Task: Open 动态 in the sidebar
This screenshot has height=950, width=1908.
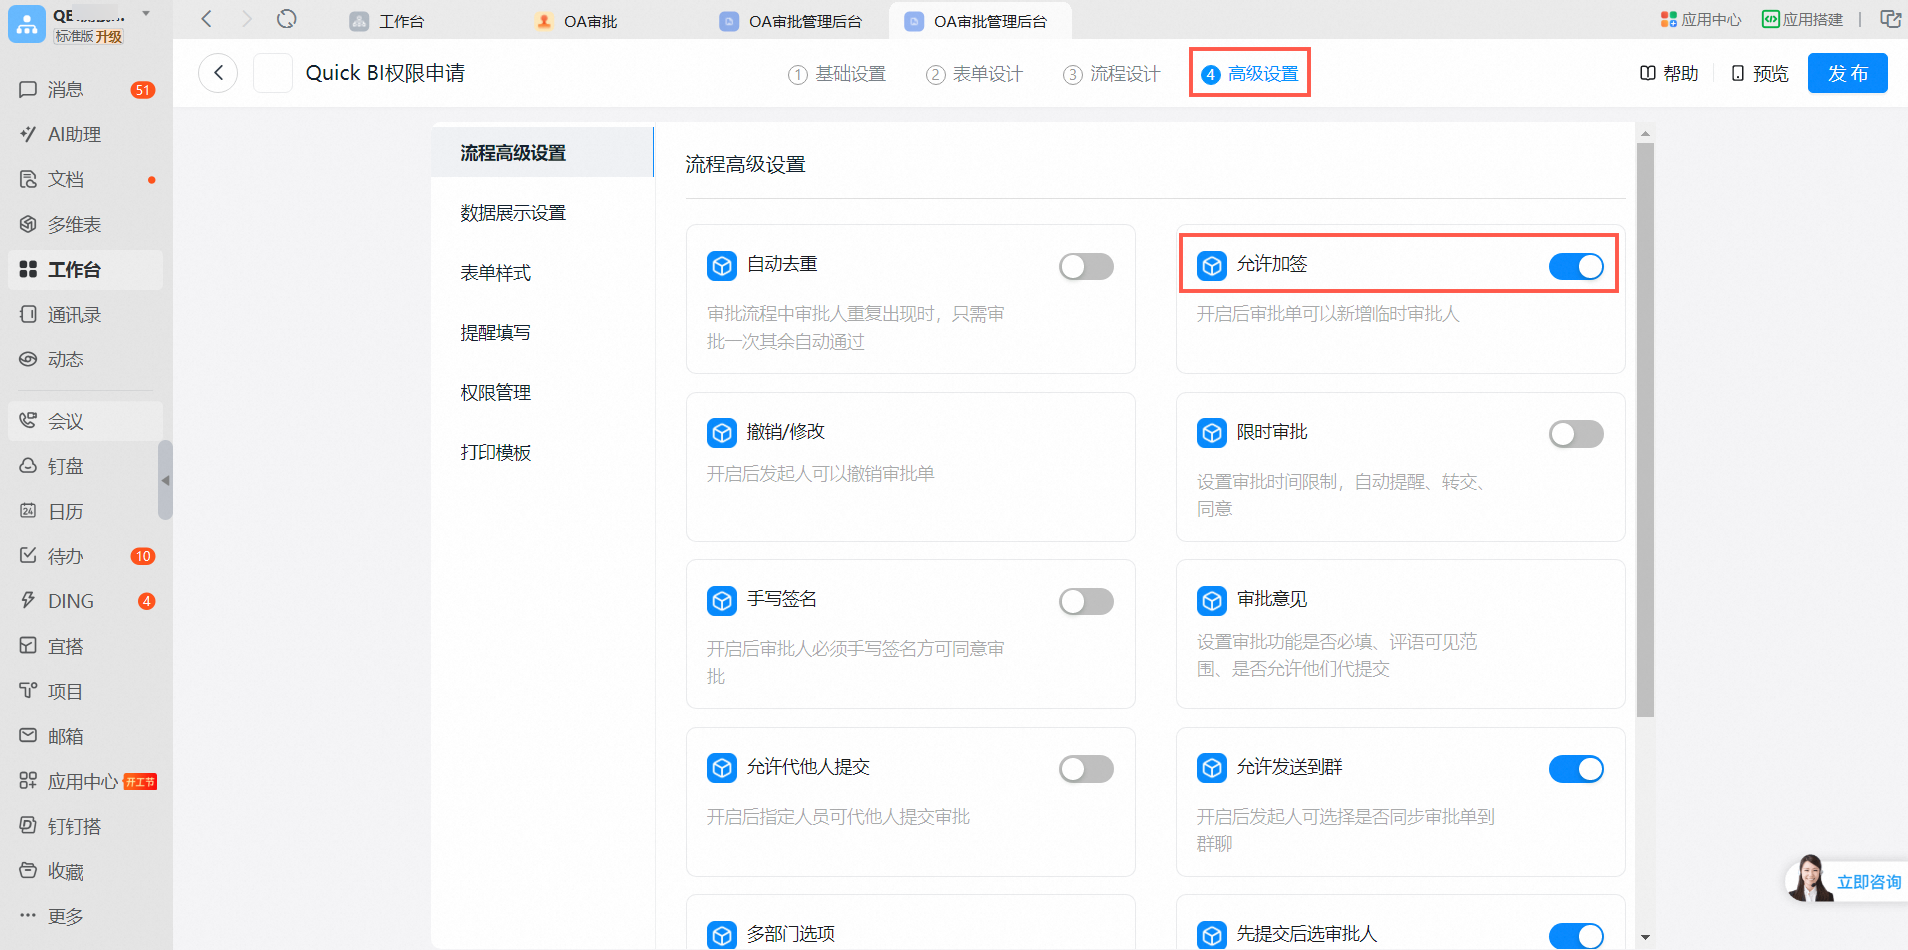Action: click(x=85, y=360)
